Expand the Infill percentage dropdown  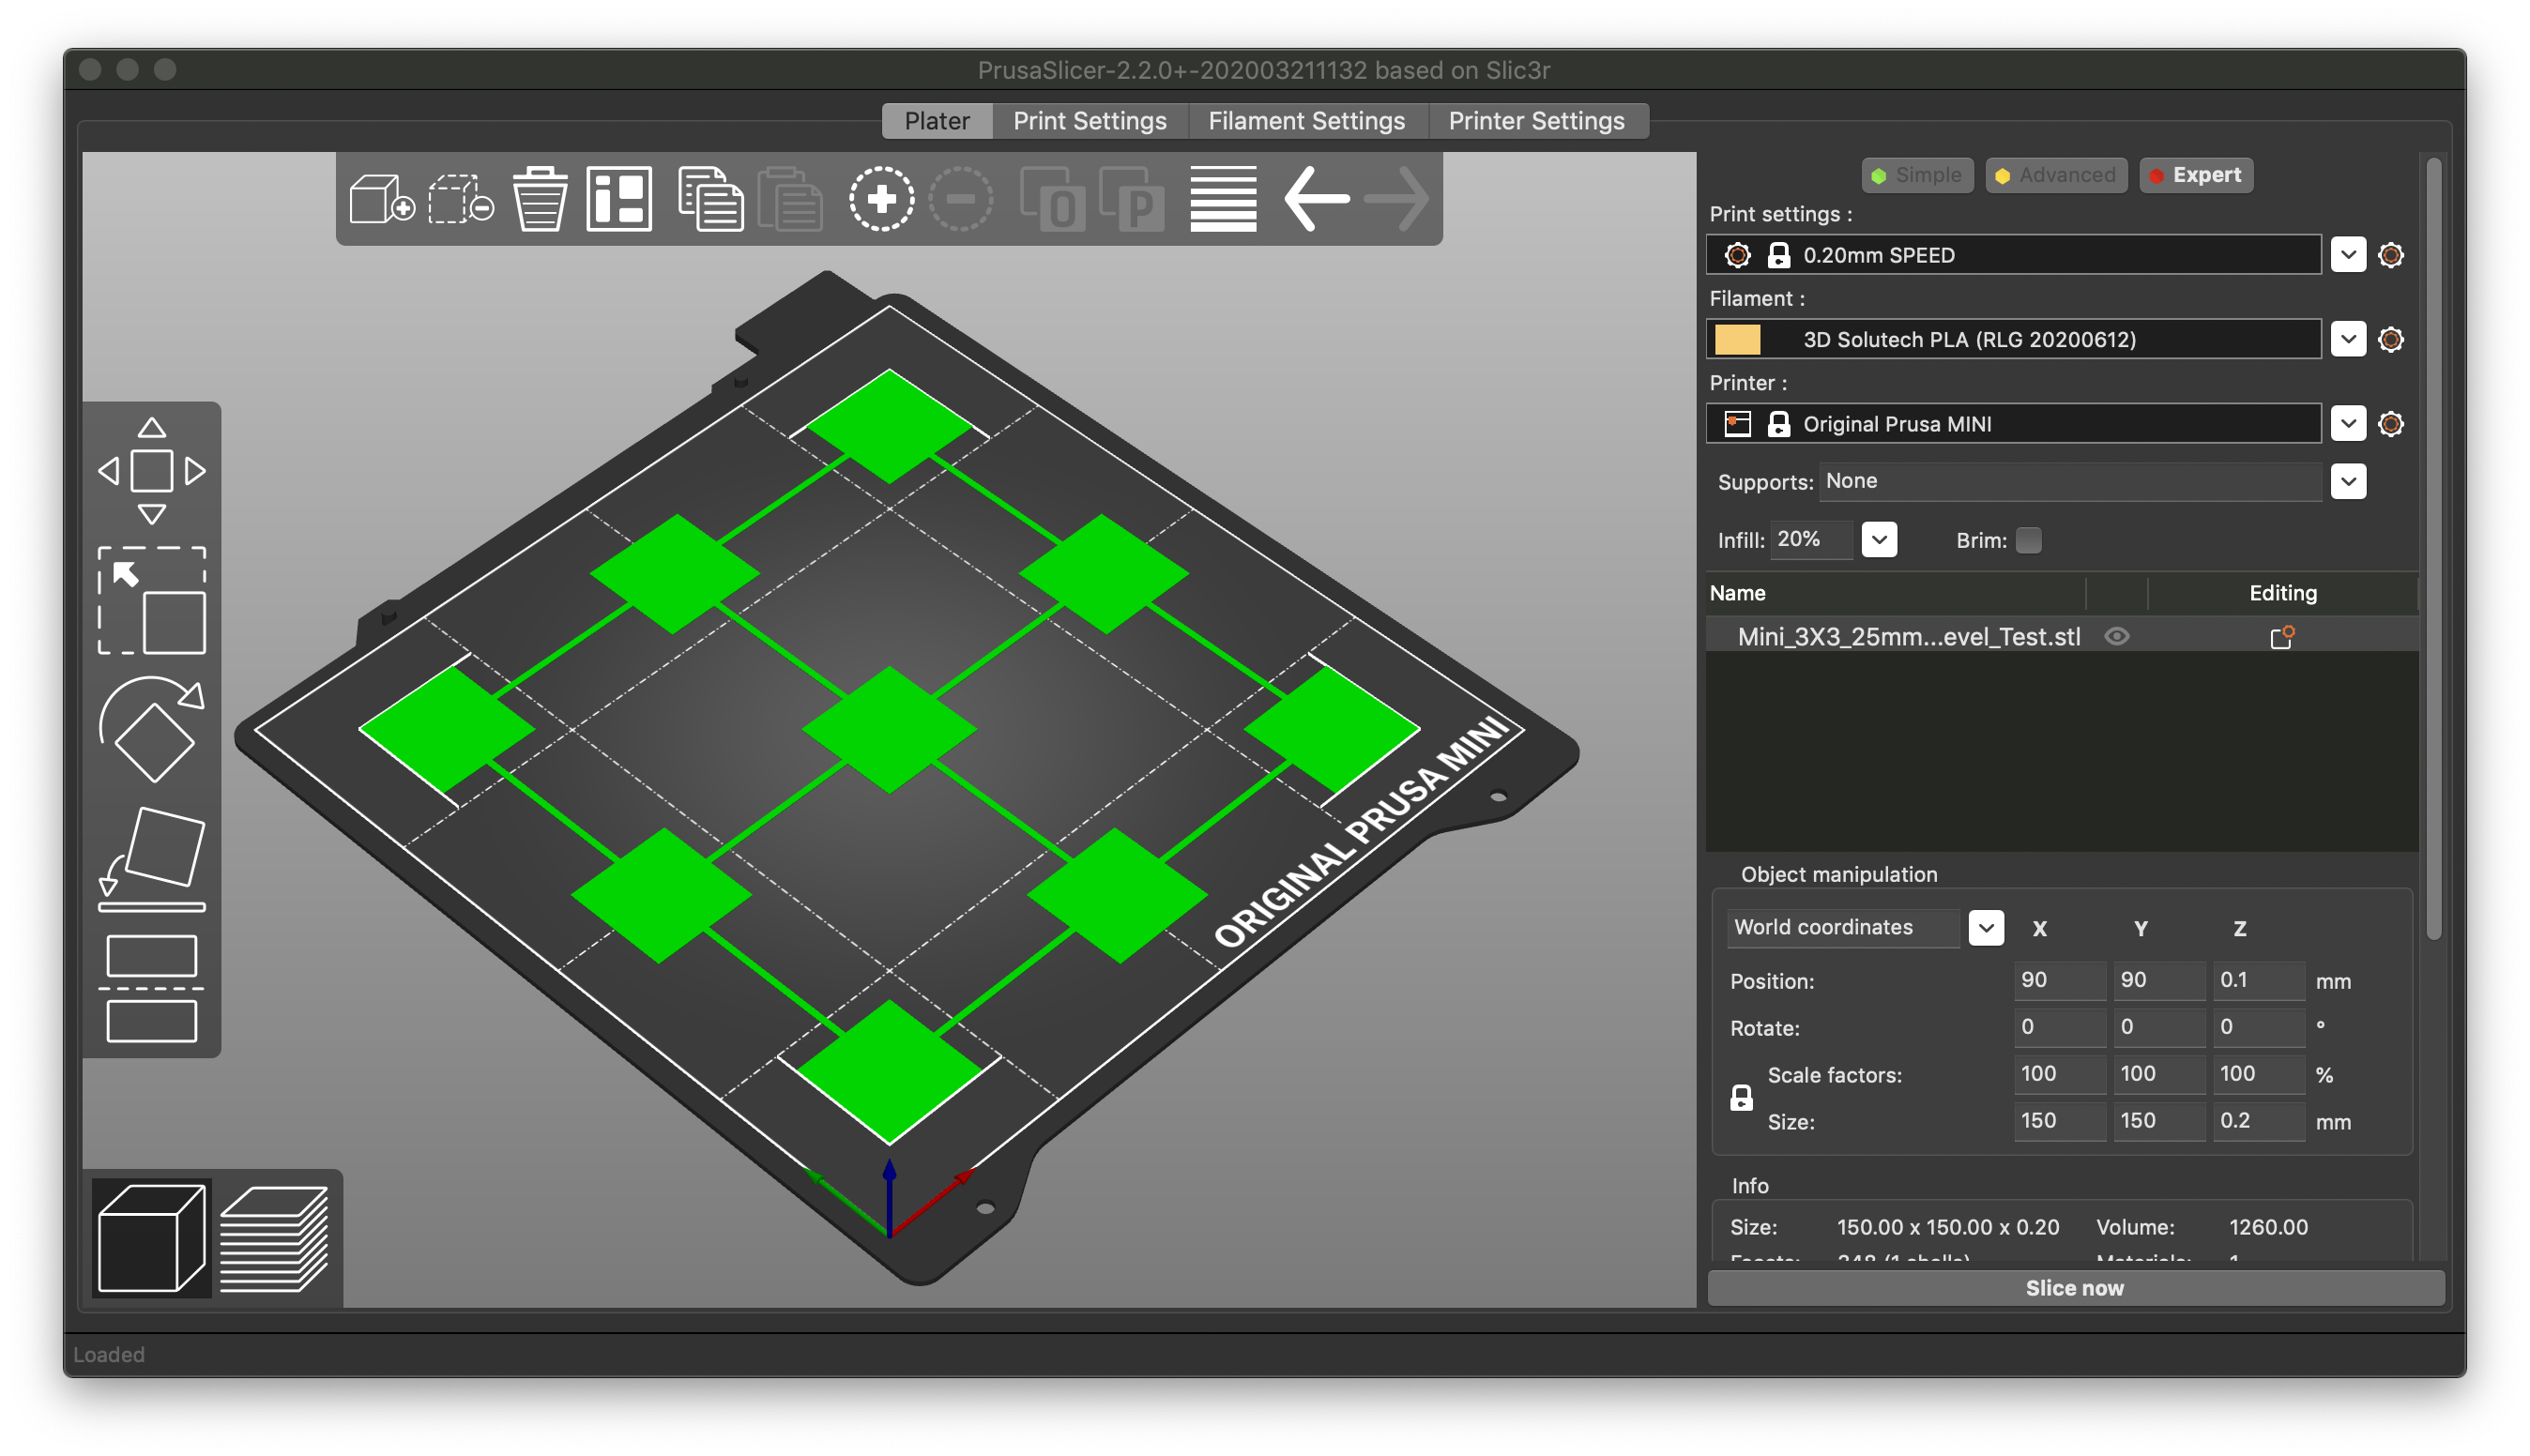click(1880, 540)
